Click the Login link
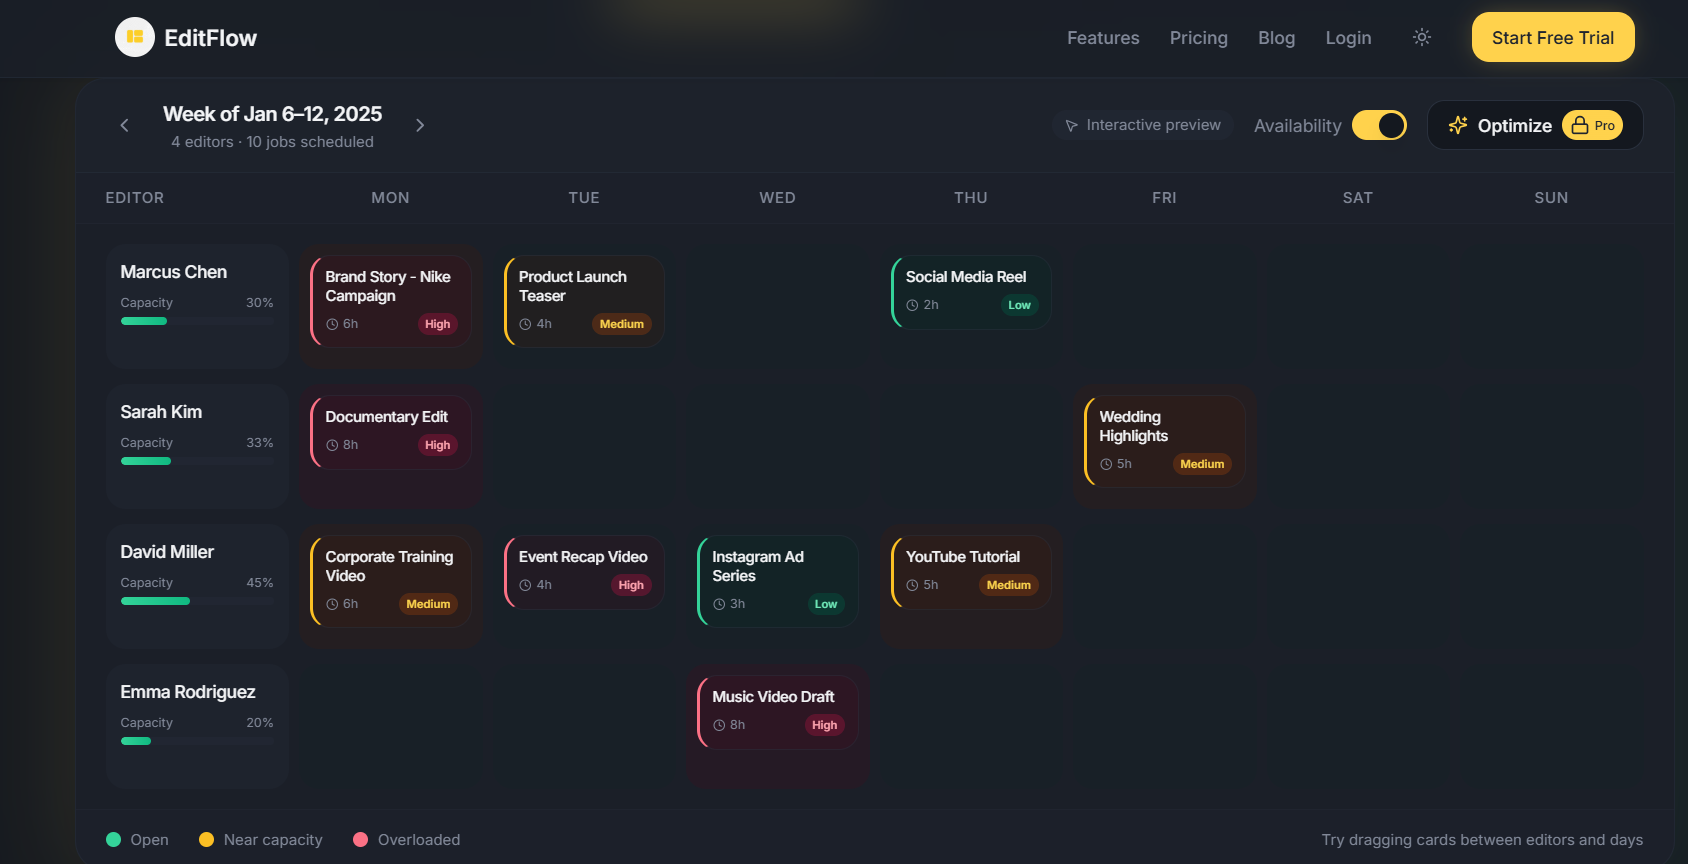The width and height of the screenshot is (1688, 864). pyautogui.click(x=1348, y=38)
